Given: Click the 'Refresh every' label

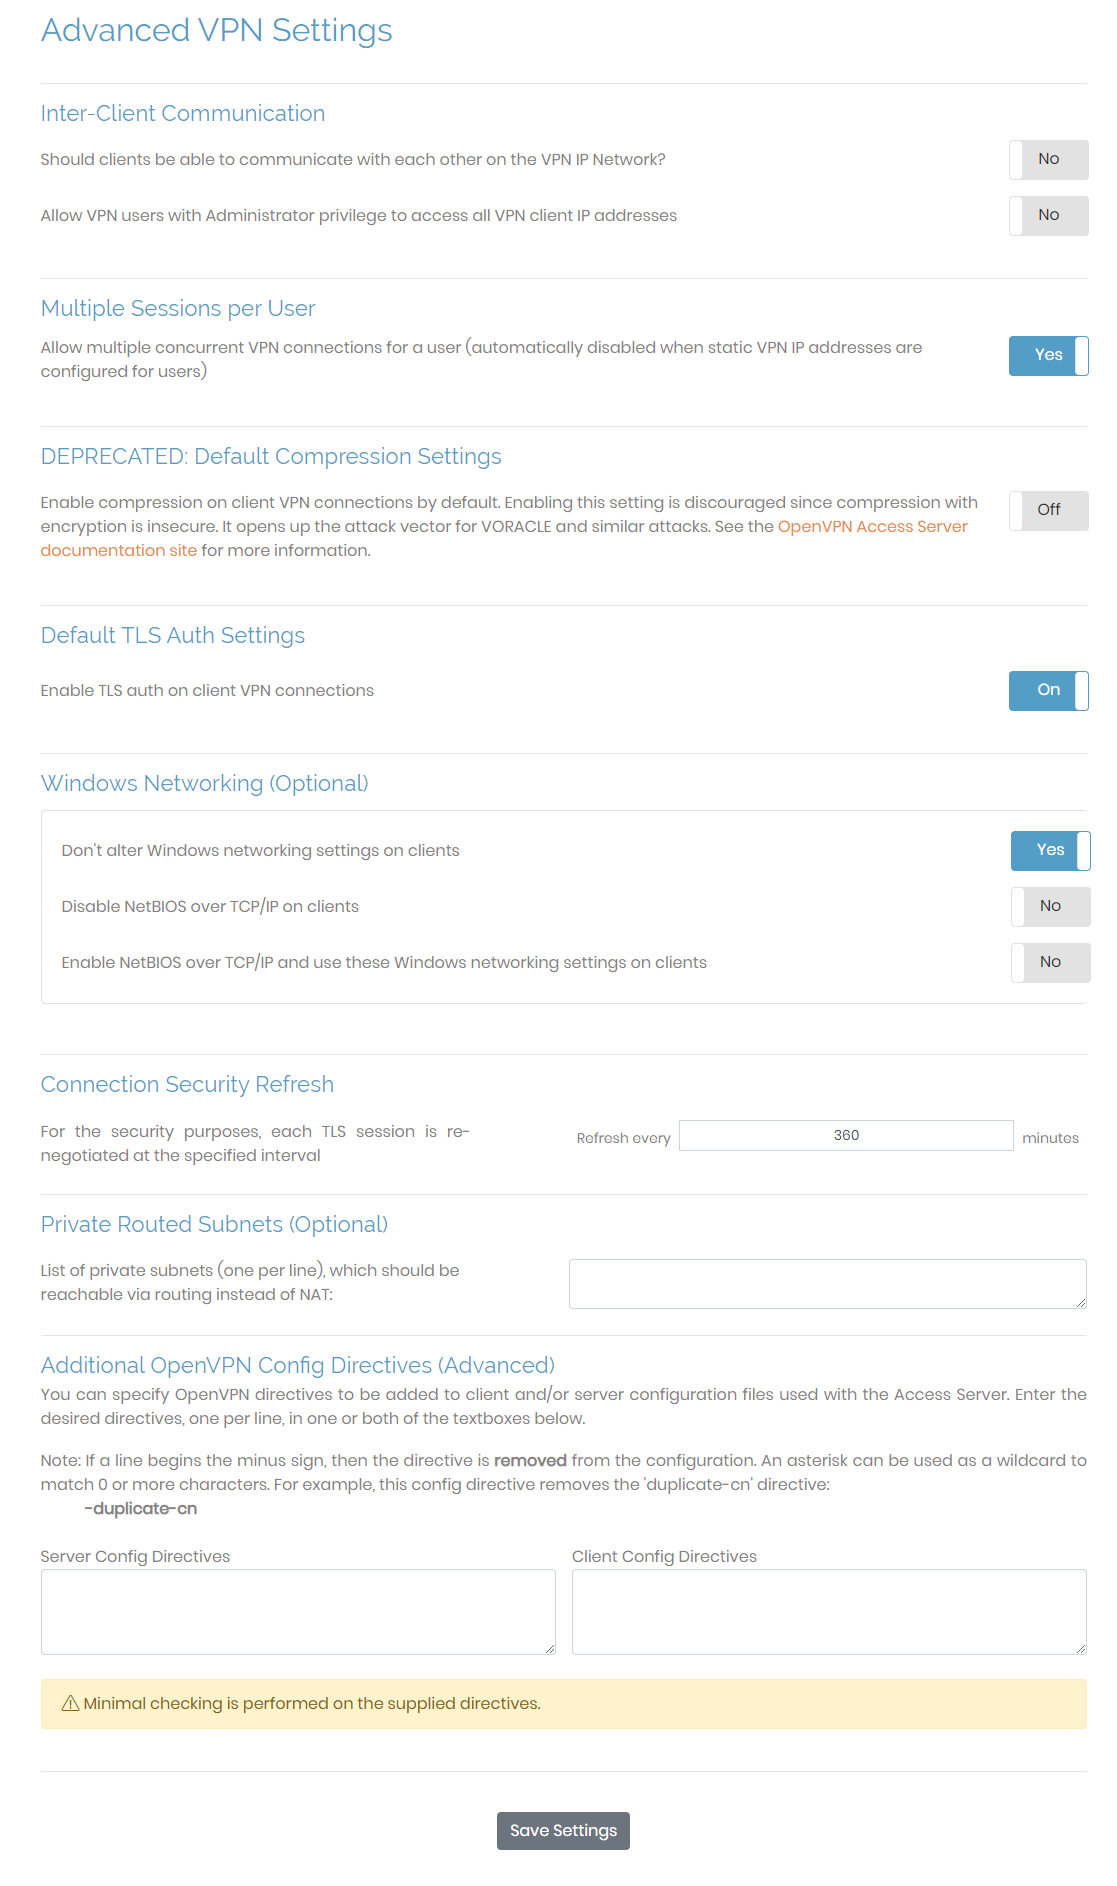Looking at the screenshot, I should coord(623,1138).
